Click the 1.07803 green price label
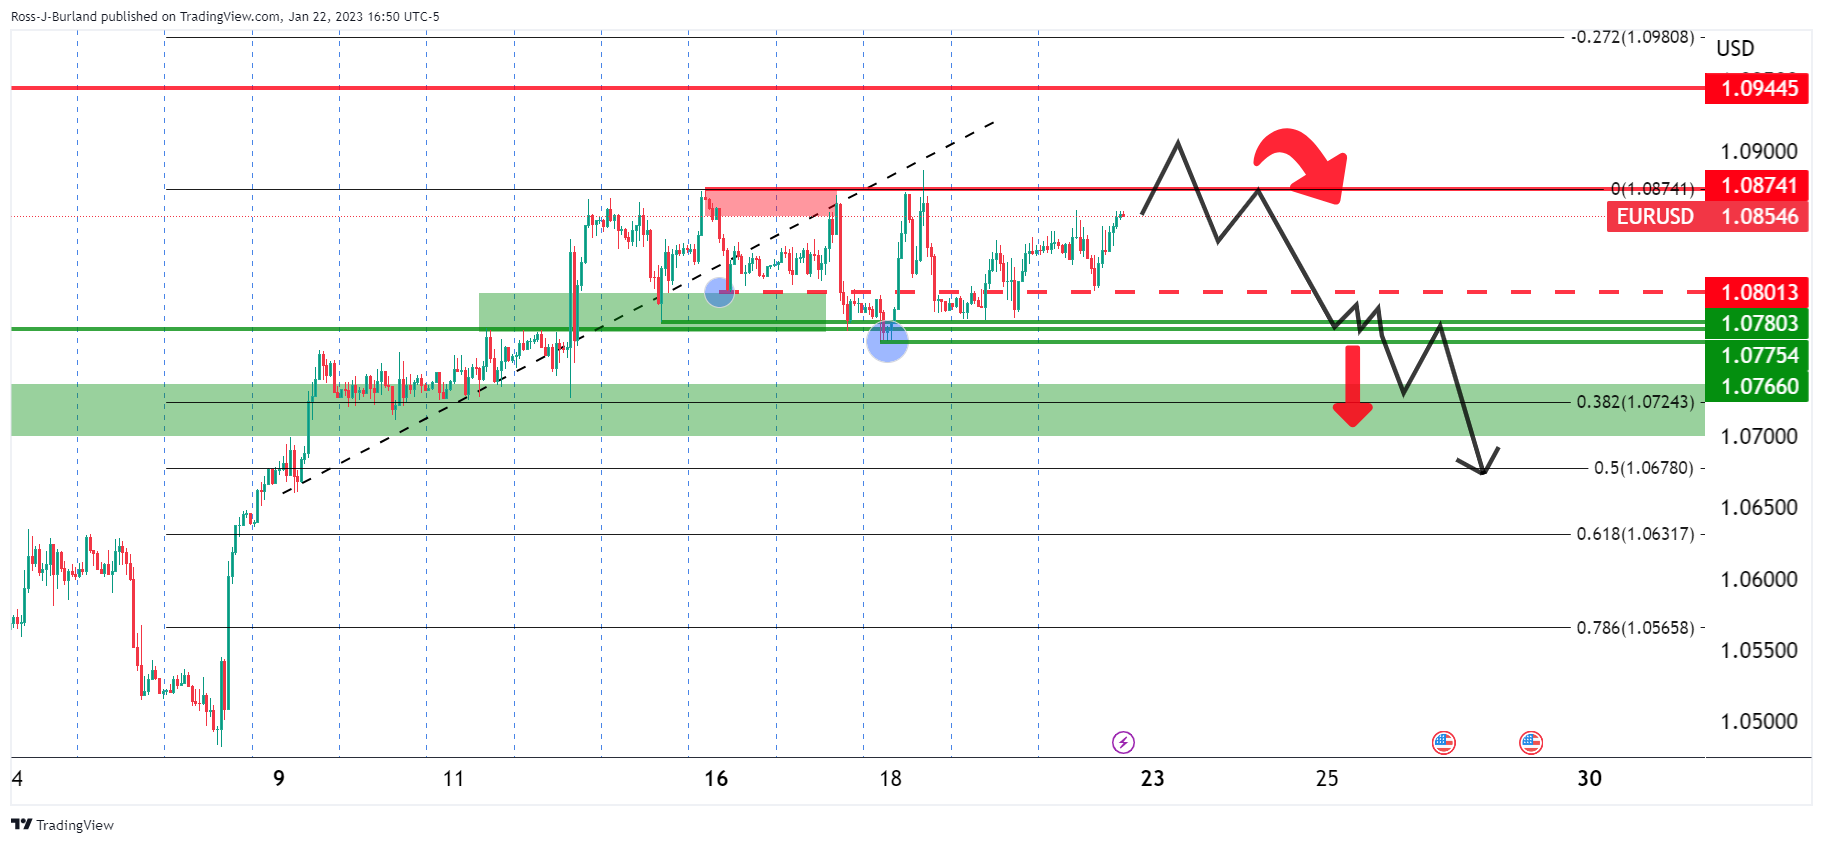Screen dimensions: 1823x844 click(1758, 323)
